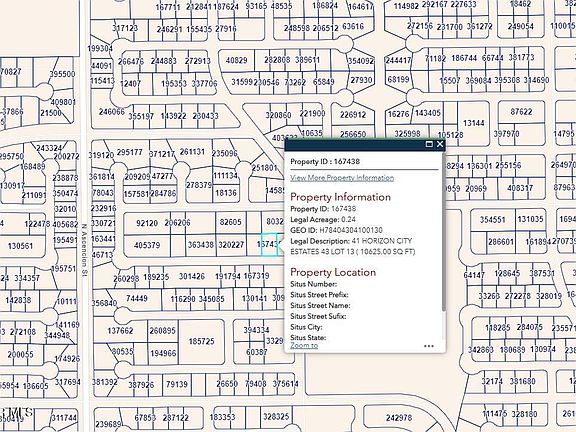Viewport: 576px width, 432px height.
Task: Select parcel 226912 on the map
Action: (353, 115)
